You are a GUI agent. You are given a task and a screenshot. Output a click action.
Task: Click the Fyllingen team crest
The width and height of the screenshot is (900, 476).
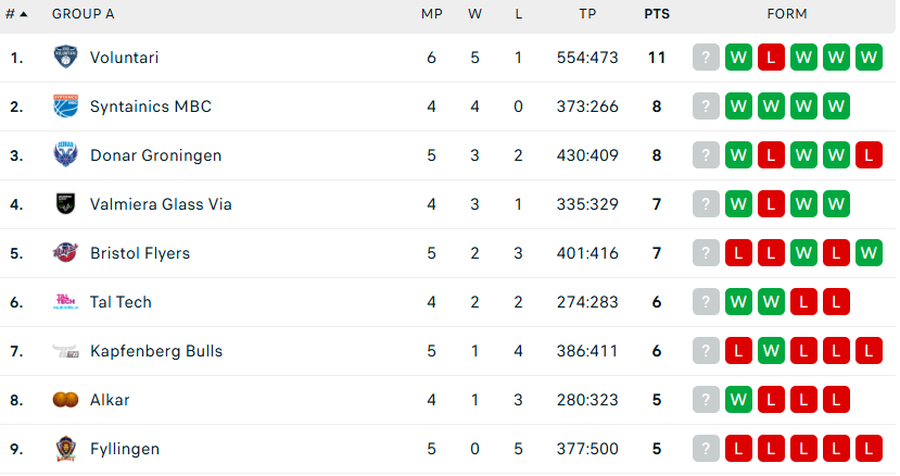(x=65, y=449)
